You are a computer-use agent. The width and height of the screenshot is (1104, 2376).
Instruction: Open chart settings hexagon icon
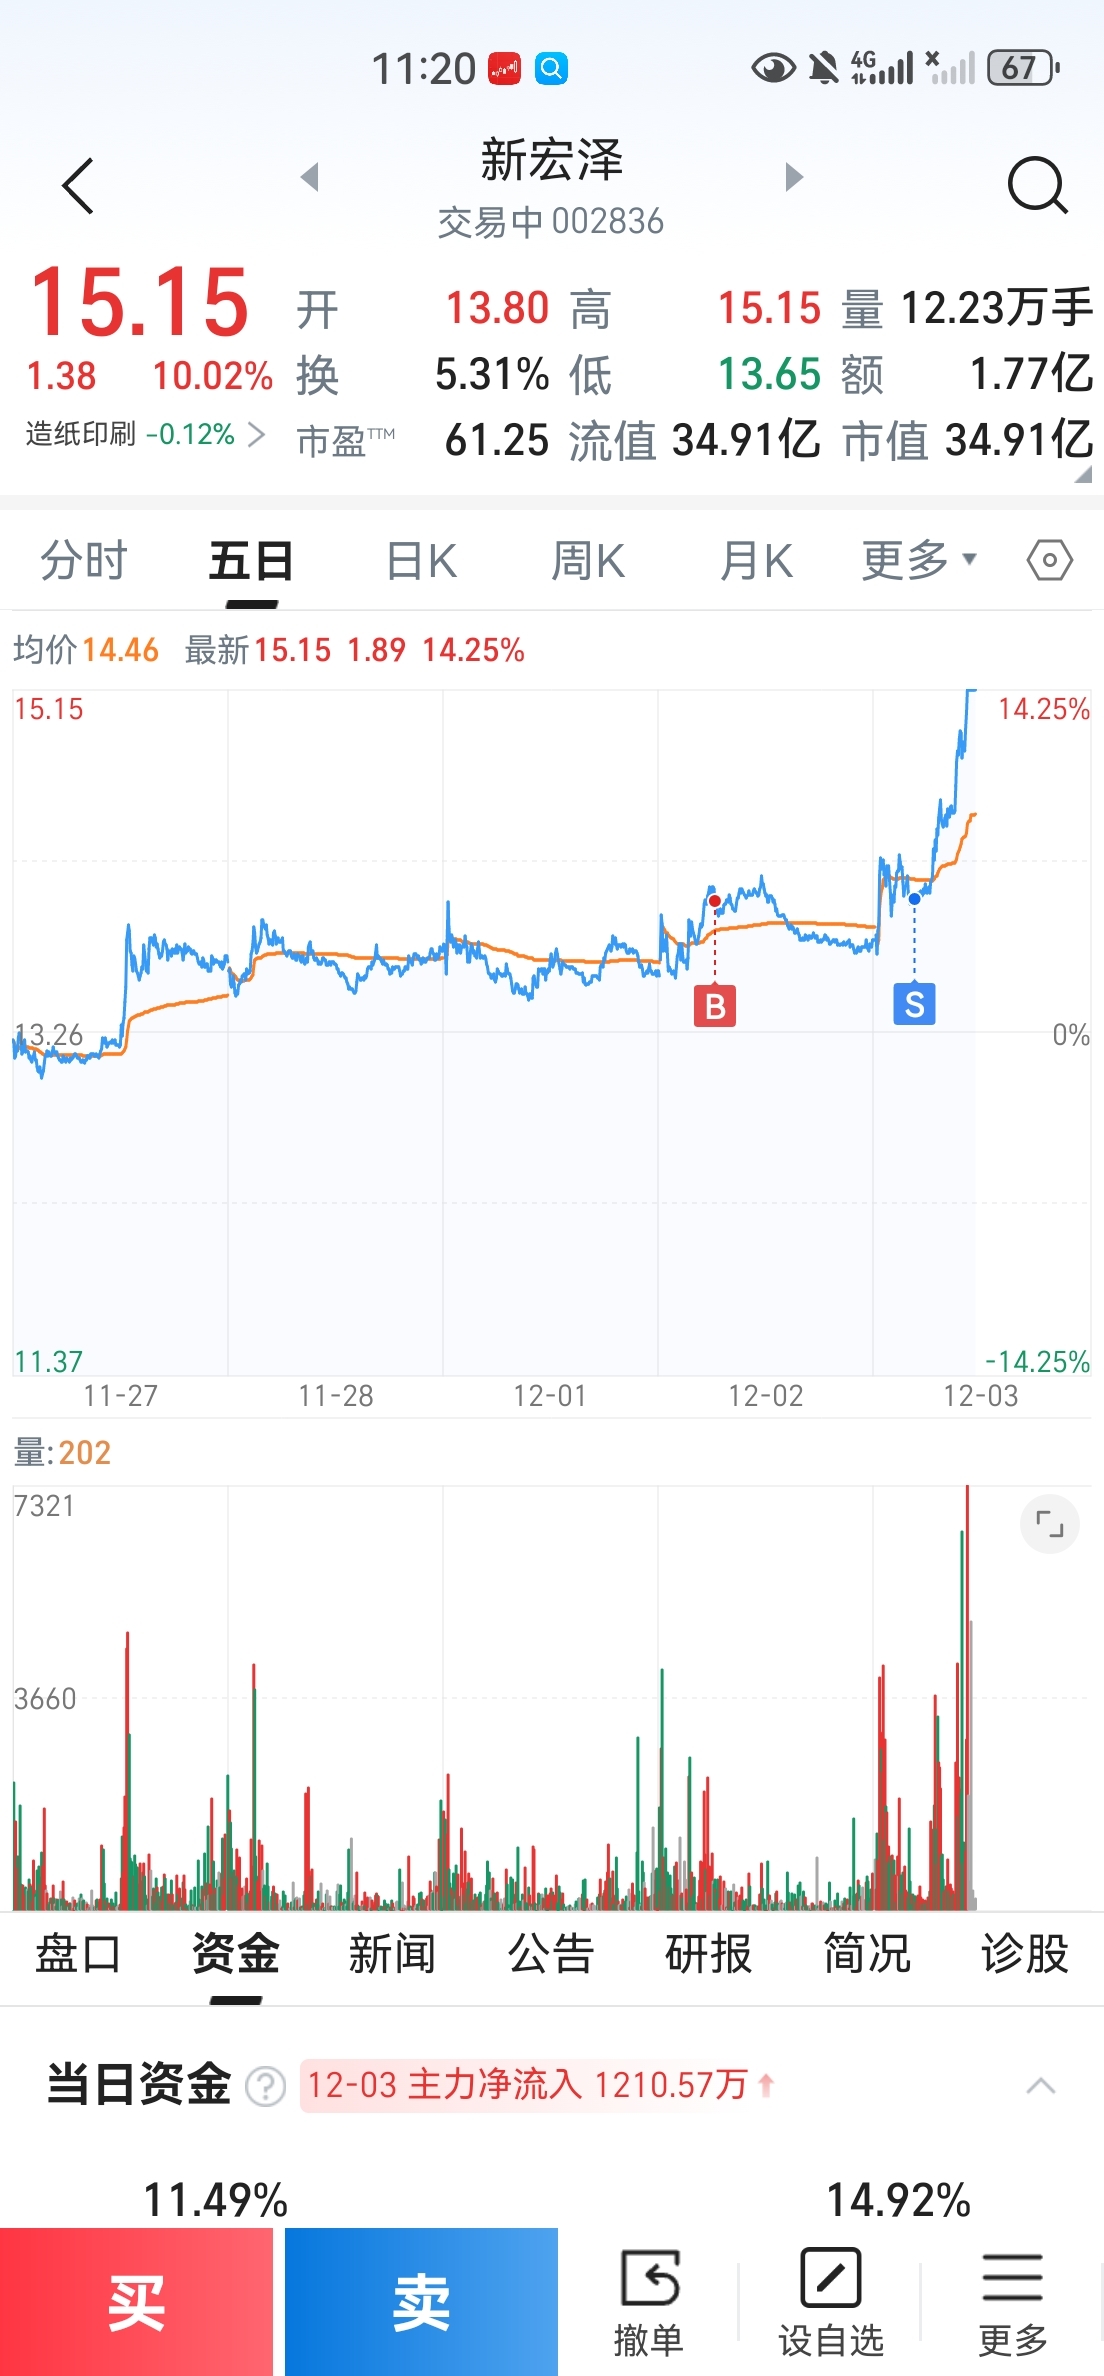(x=1049, y=561)
